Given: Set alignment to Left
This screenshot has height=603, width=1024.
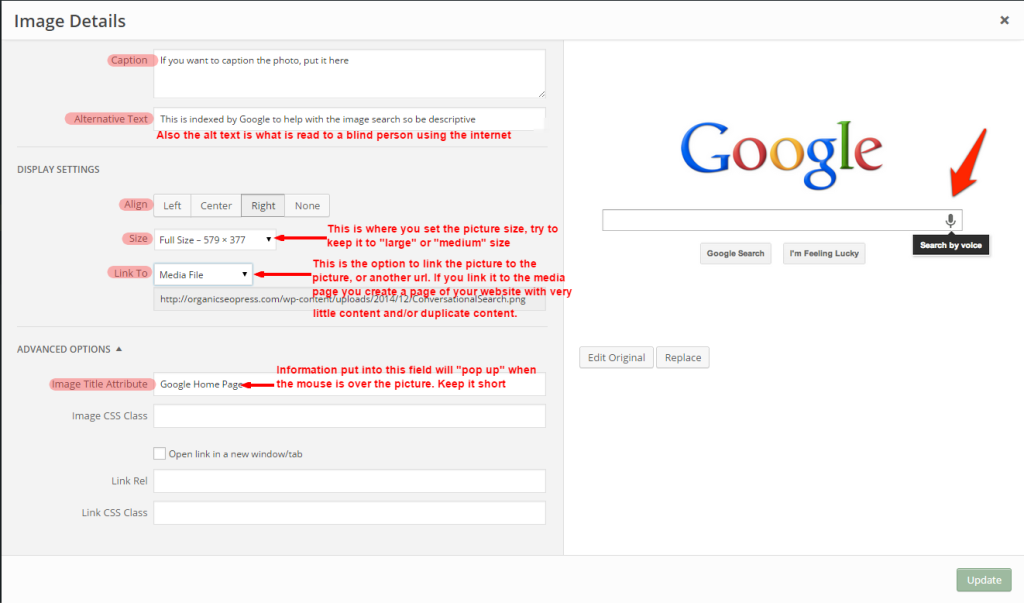Looking at the screenshot, I should tap(172, 205).
